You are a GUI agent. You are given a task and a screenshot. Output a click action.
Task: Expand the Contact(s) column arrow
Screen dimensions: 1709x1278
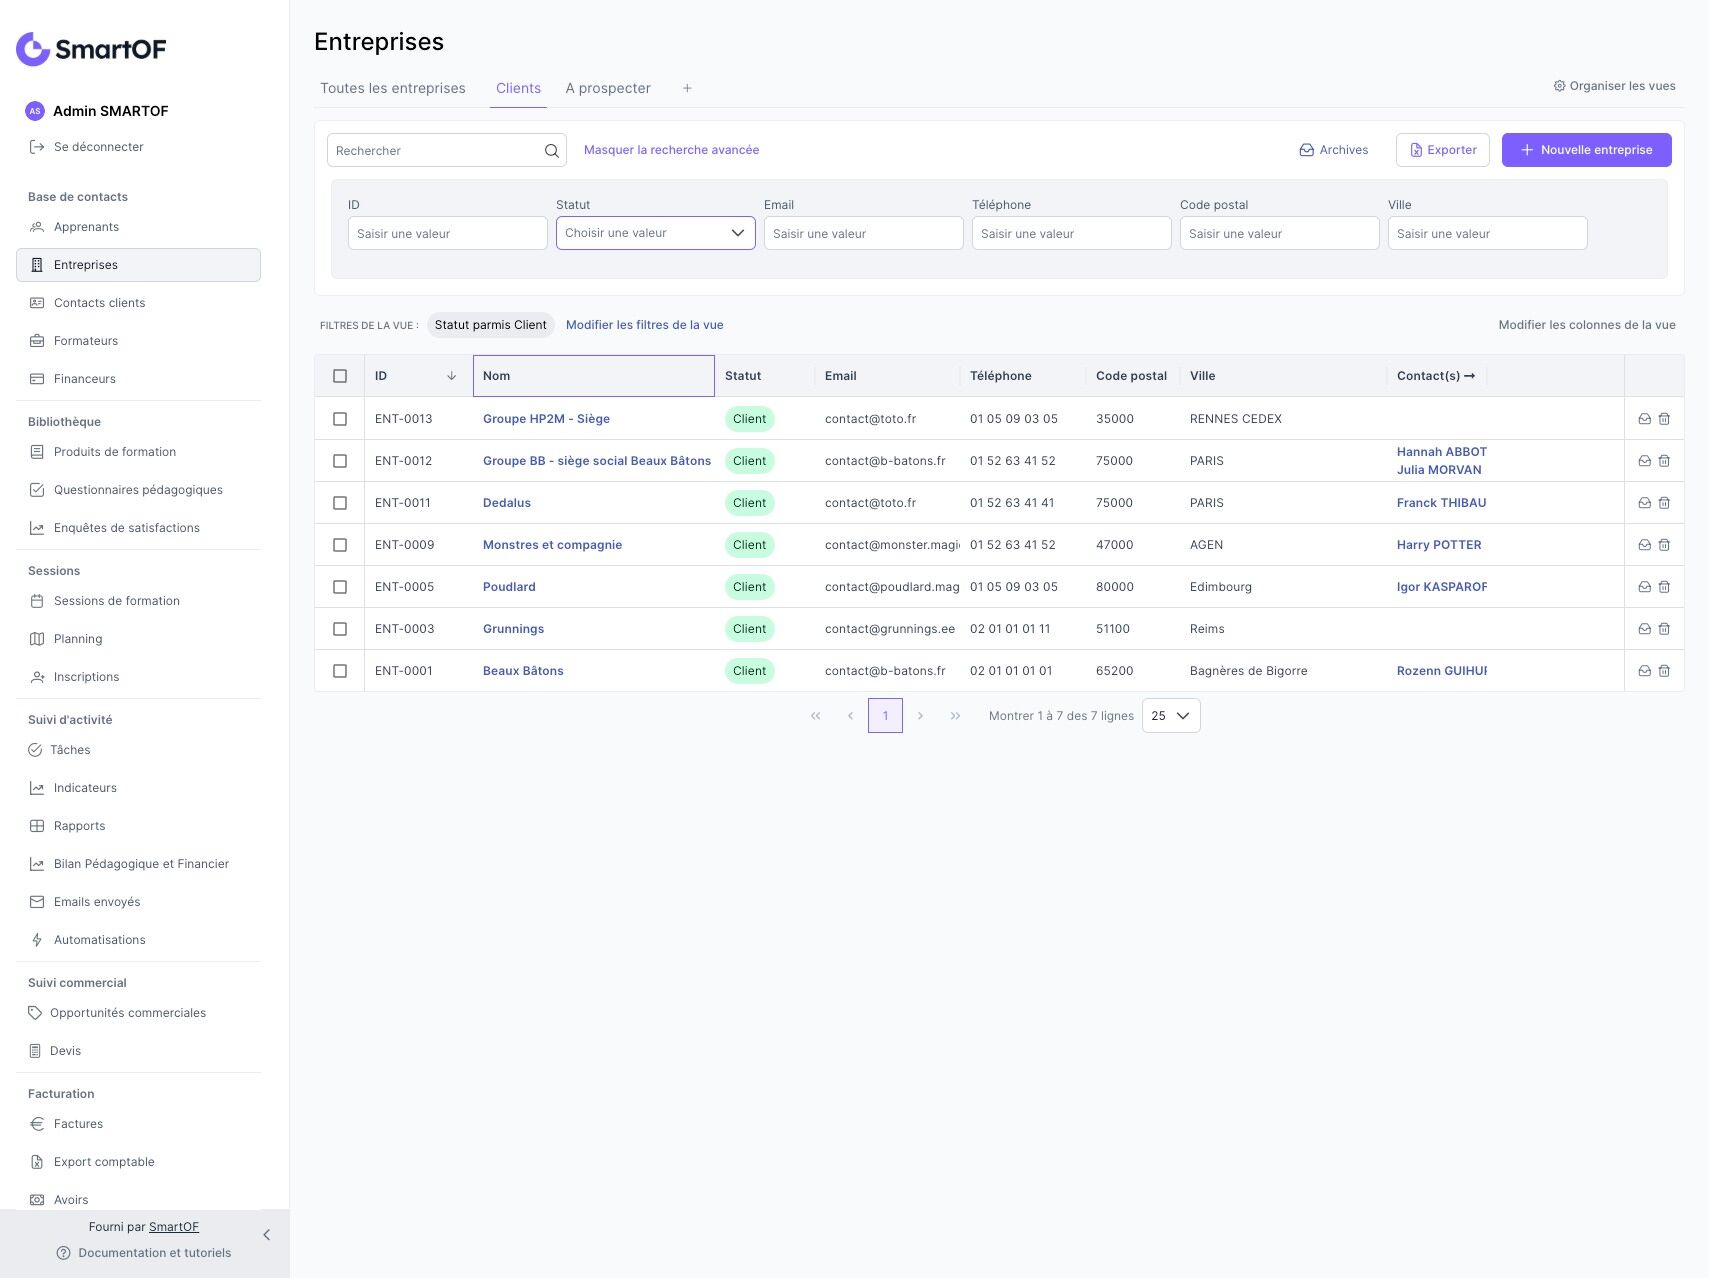point(1469,376)
